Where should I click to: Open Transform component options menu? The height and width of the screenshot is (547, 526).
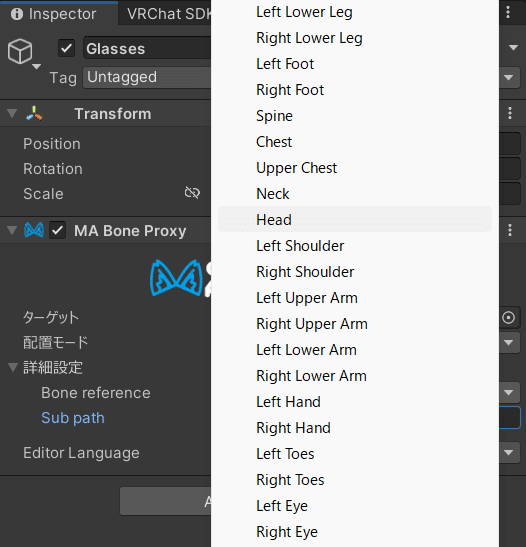510,113
